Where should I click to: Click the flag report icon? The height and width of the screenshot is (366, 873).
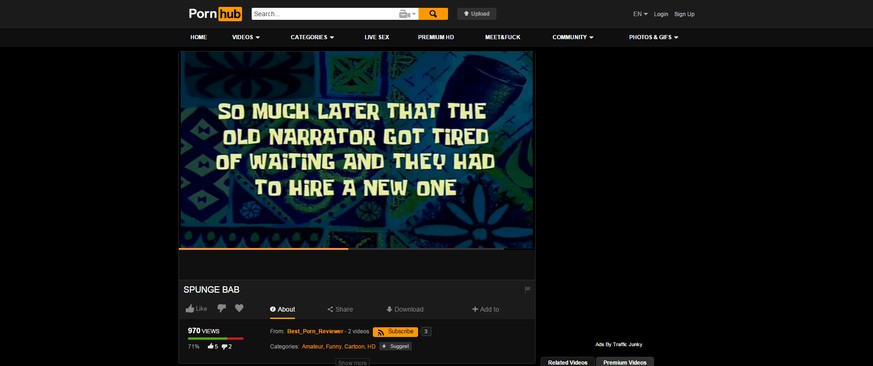527,290
